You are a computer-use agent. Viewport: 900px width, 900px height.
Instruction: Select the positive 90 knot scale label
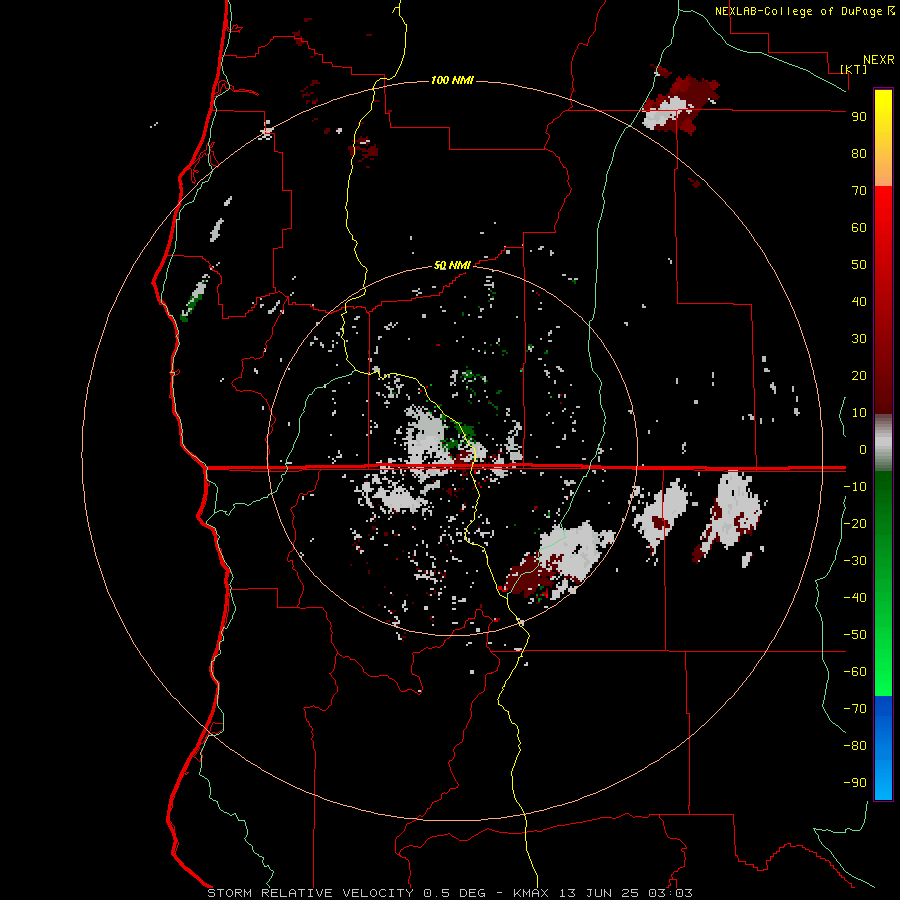click(859, 117)
